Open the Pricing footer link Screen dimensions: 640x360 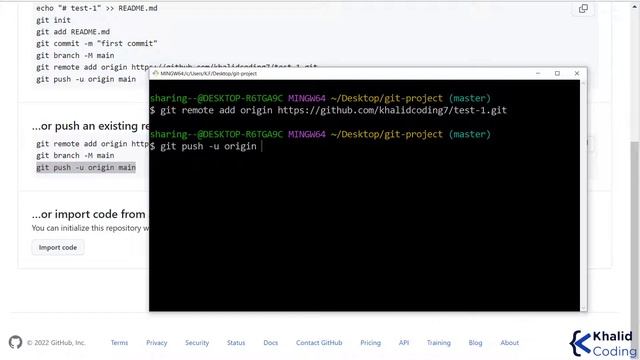tap(370, 343)
